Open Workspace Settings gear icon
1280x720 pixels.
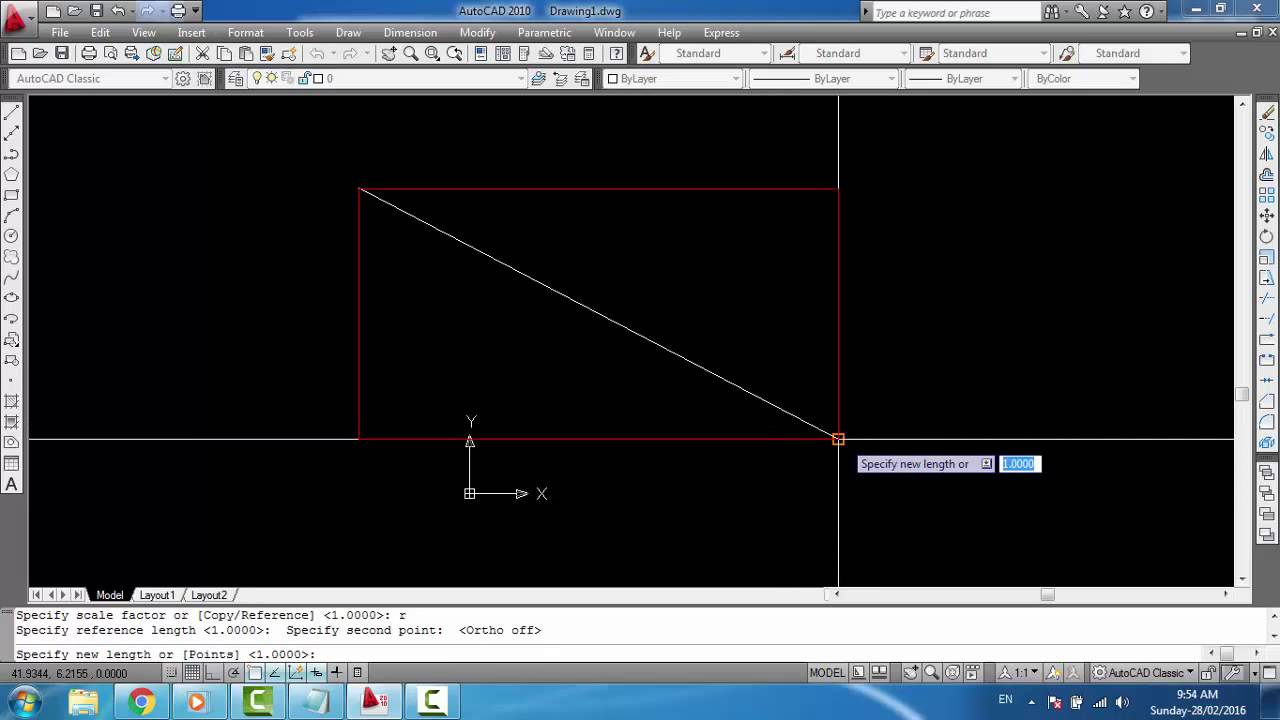pyautogui.click(x=183, y=78)
